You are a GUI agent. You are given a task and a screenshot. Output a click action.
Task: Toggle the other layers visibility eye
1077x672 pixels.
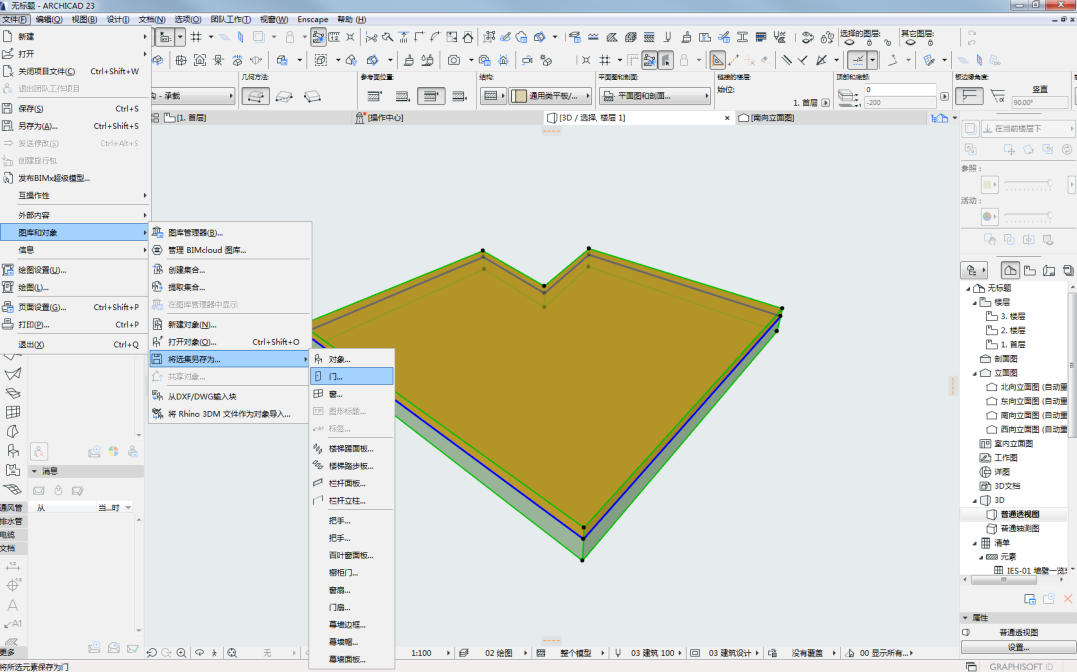point(910,43)
